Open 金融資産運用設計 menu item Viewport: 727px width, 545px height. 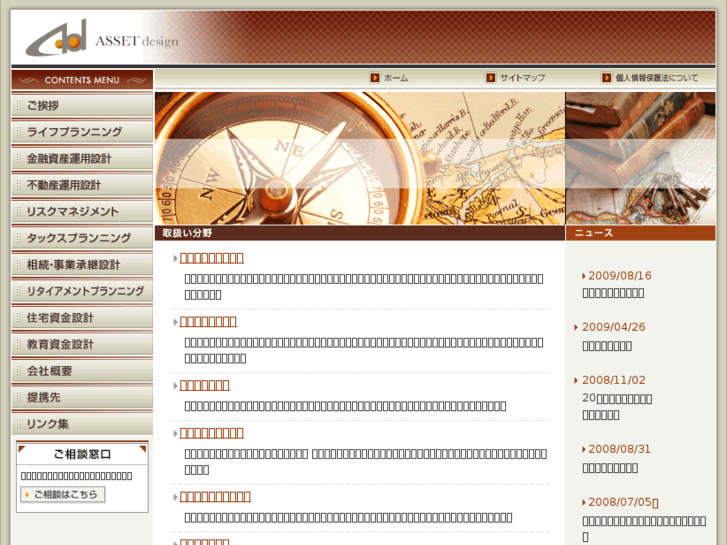tap(82, 159)
